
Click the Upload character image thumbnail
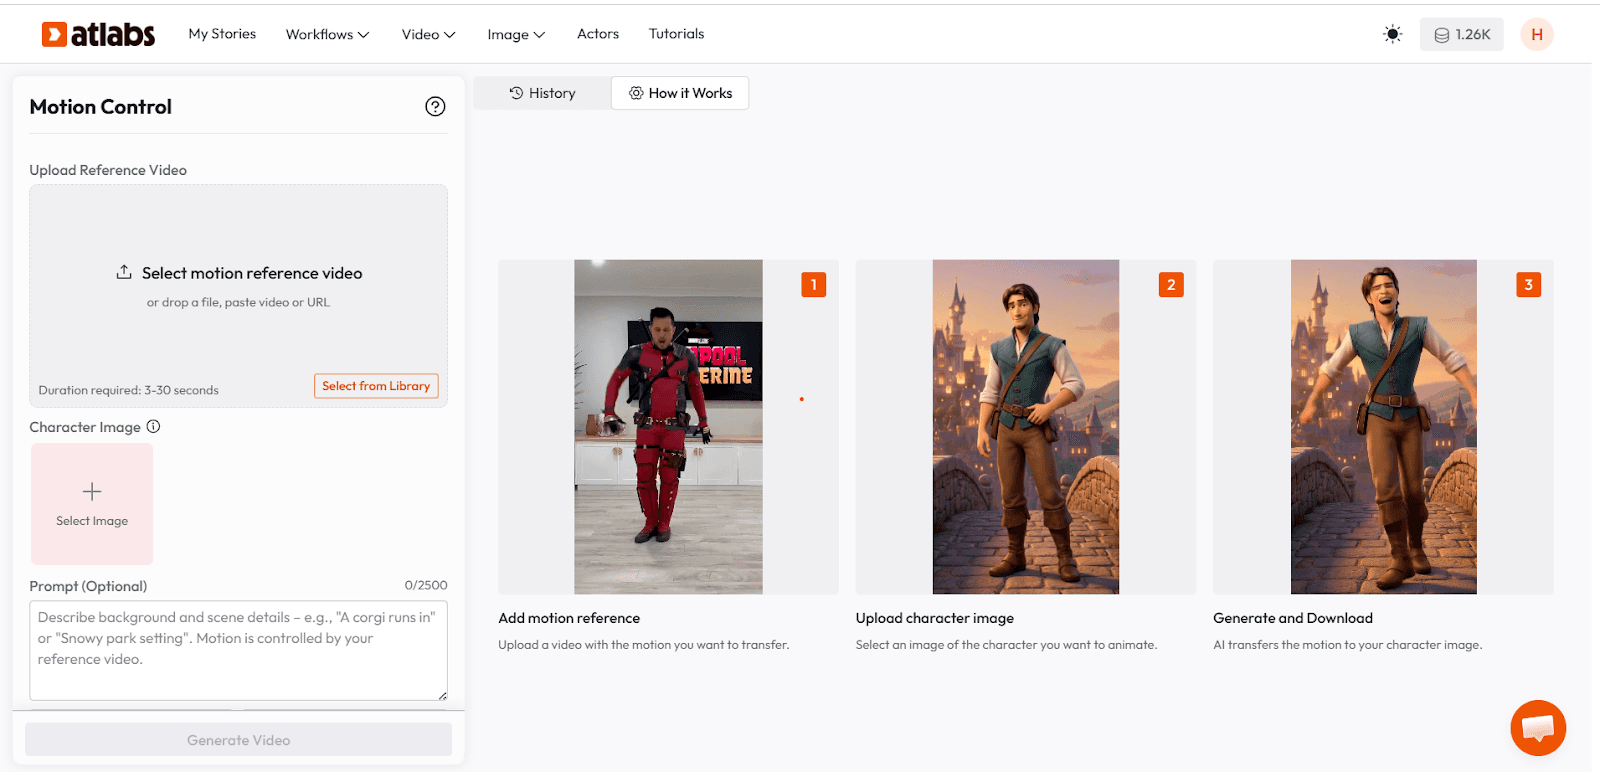click(1026, 427)
